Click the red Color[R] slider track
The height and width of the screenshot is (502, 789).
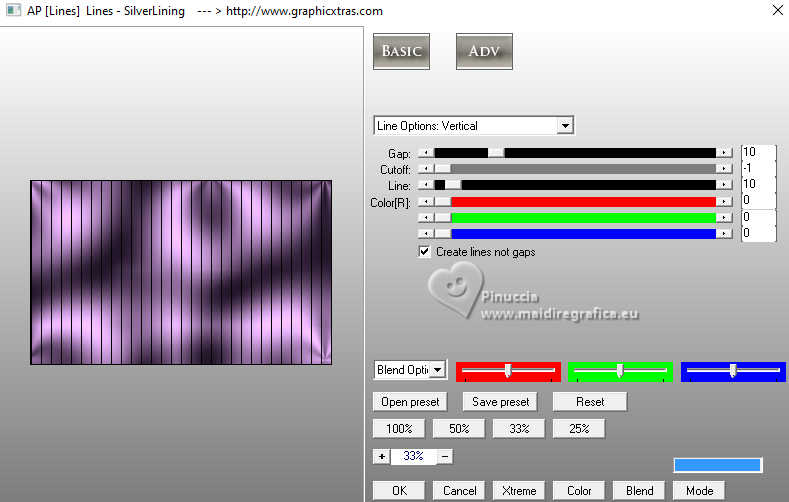click(x=575, y=202)
